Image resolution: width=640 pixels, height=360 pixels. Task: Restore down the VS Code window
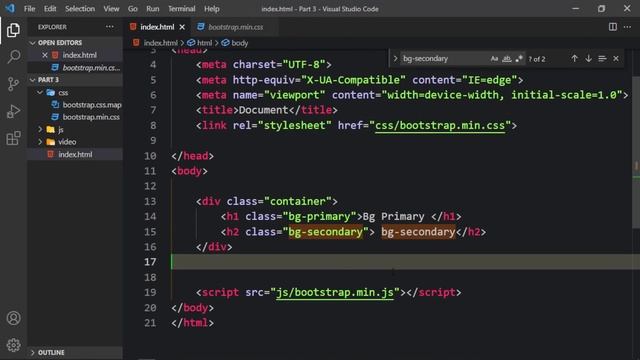(601, 8)
